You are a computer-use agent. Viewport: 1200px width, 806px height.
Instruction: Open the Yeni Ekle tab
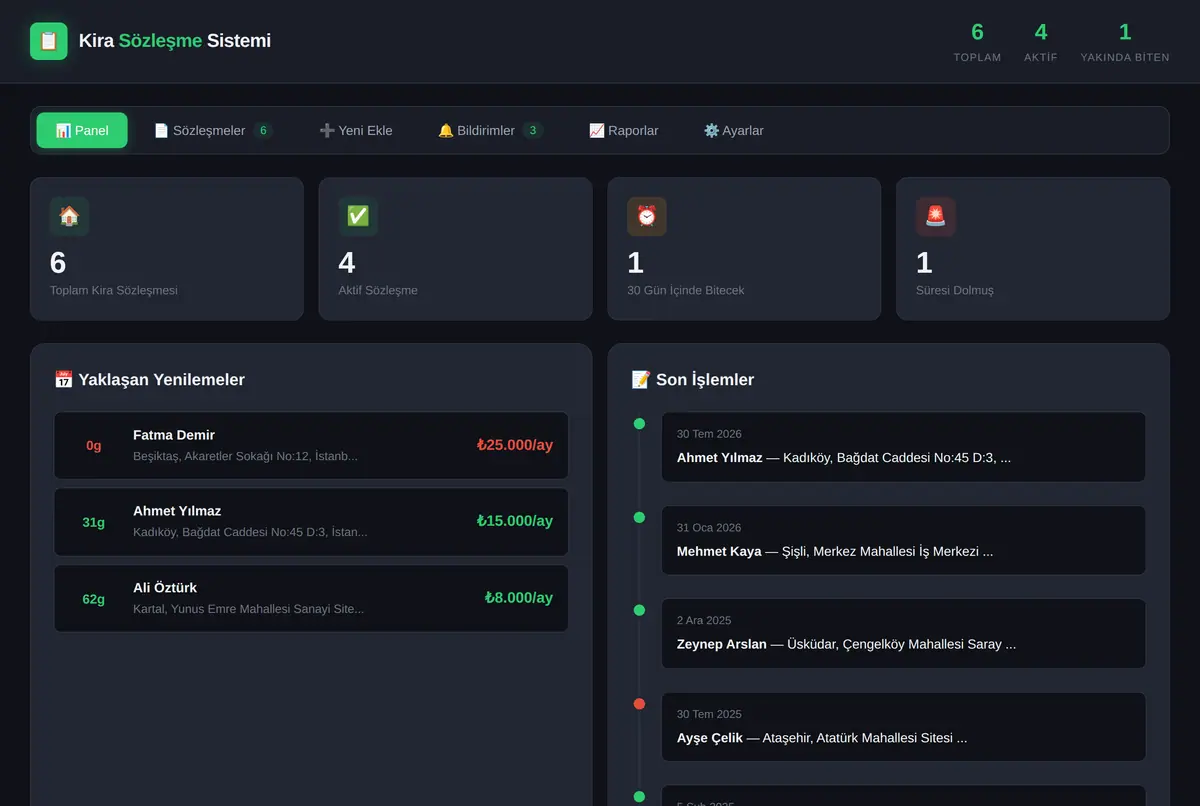pyautogui.click(x=356, y=130)
